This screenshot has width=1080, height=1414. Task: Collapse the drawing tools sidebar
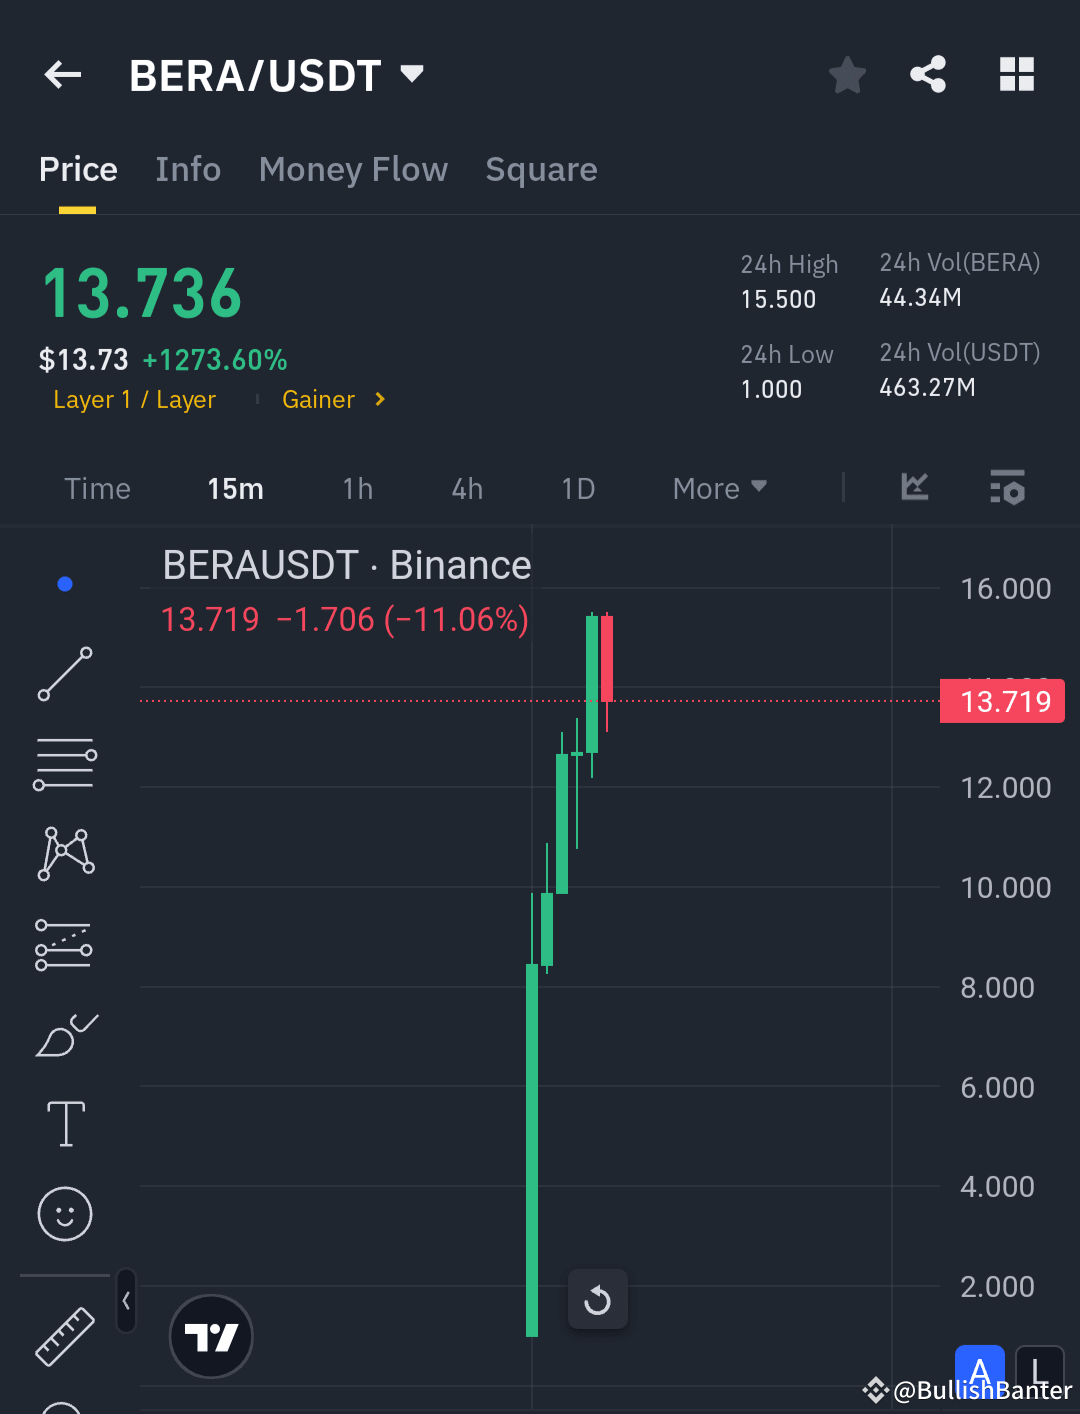[x=126, y=1302]
